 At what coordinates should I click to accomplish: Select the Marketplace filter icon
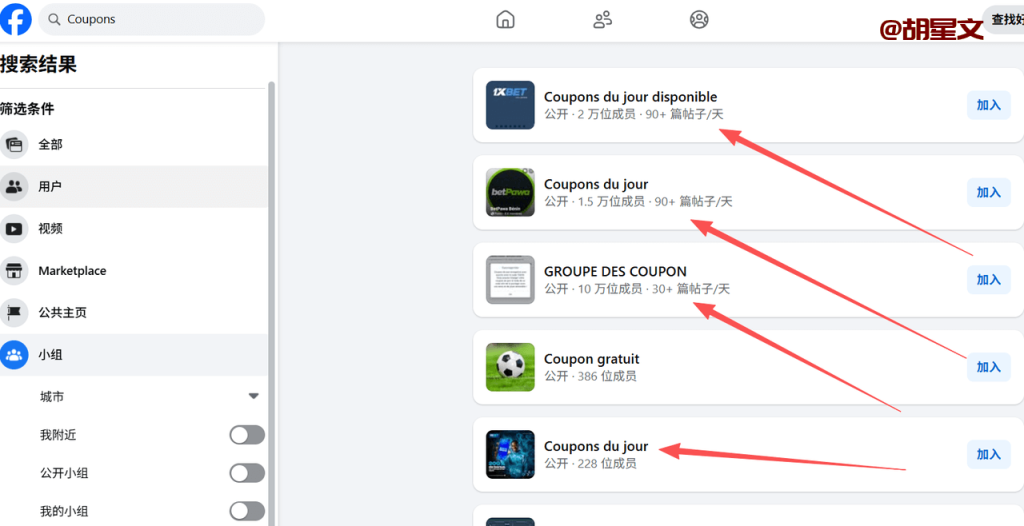click(14, 271)
